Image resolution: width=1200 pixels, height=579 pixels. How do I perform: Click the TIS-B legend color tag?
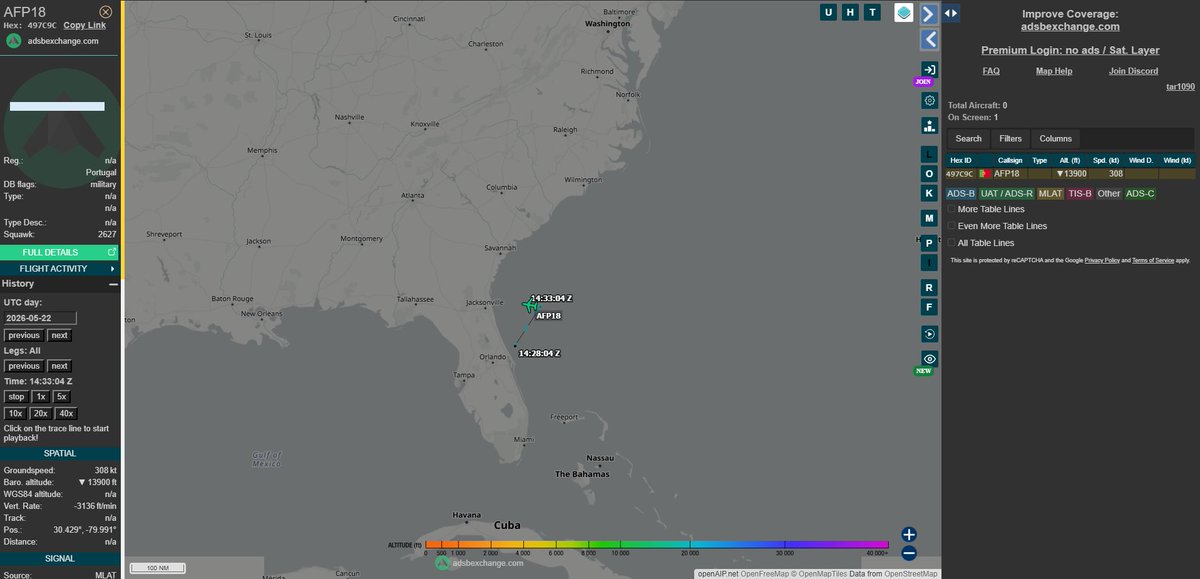click(x=1080, y=193)
